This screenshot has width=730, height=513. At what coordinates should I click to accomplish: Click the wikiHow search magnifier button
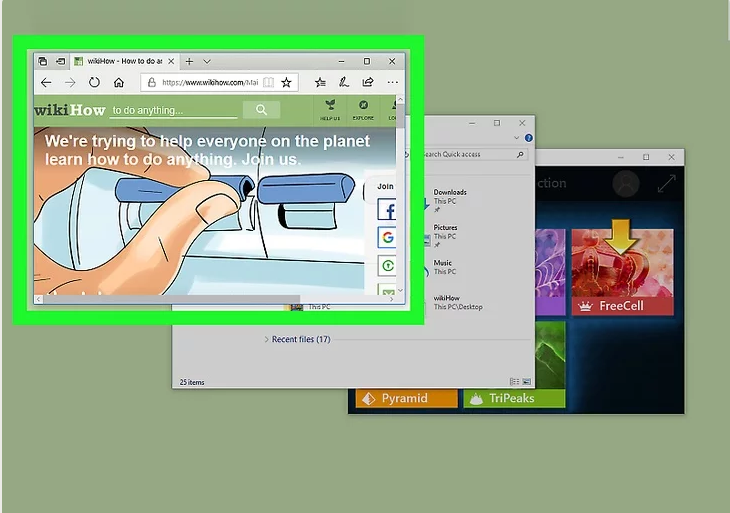click(261, 110)
